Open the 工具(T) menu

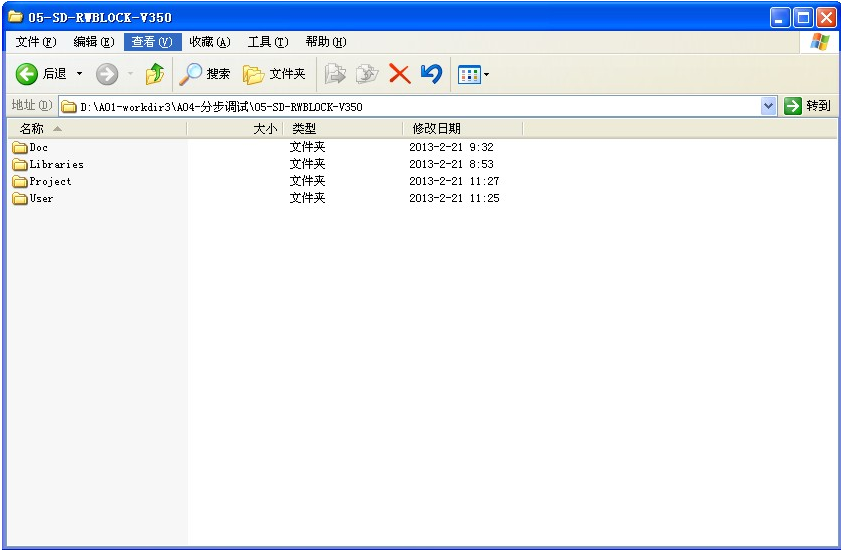(268, 42)
